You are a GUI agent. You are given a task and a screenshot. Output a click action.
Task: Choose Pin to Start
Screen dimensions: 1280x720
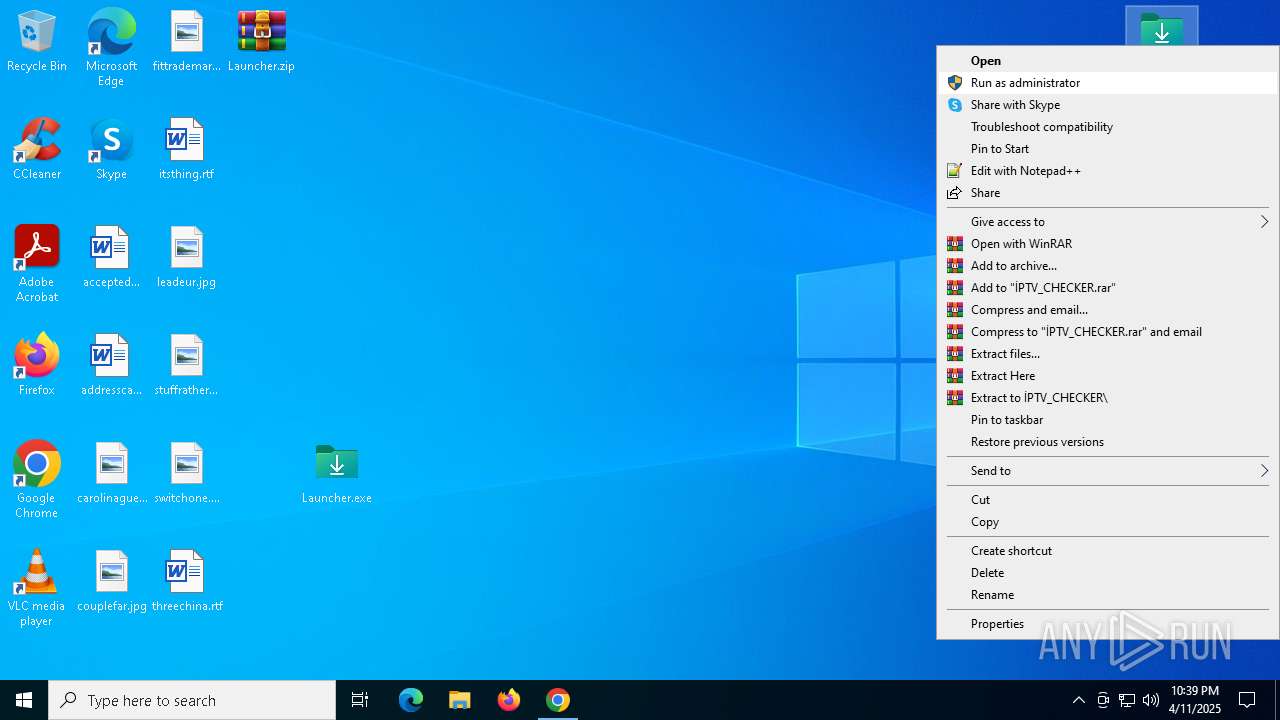(x=1107, y=149)
